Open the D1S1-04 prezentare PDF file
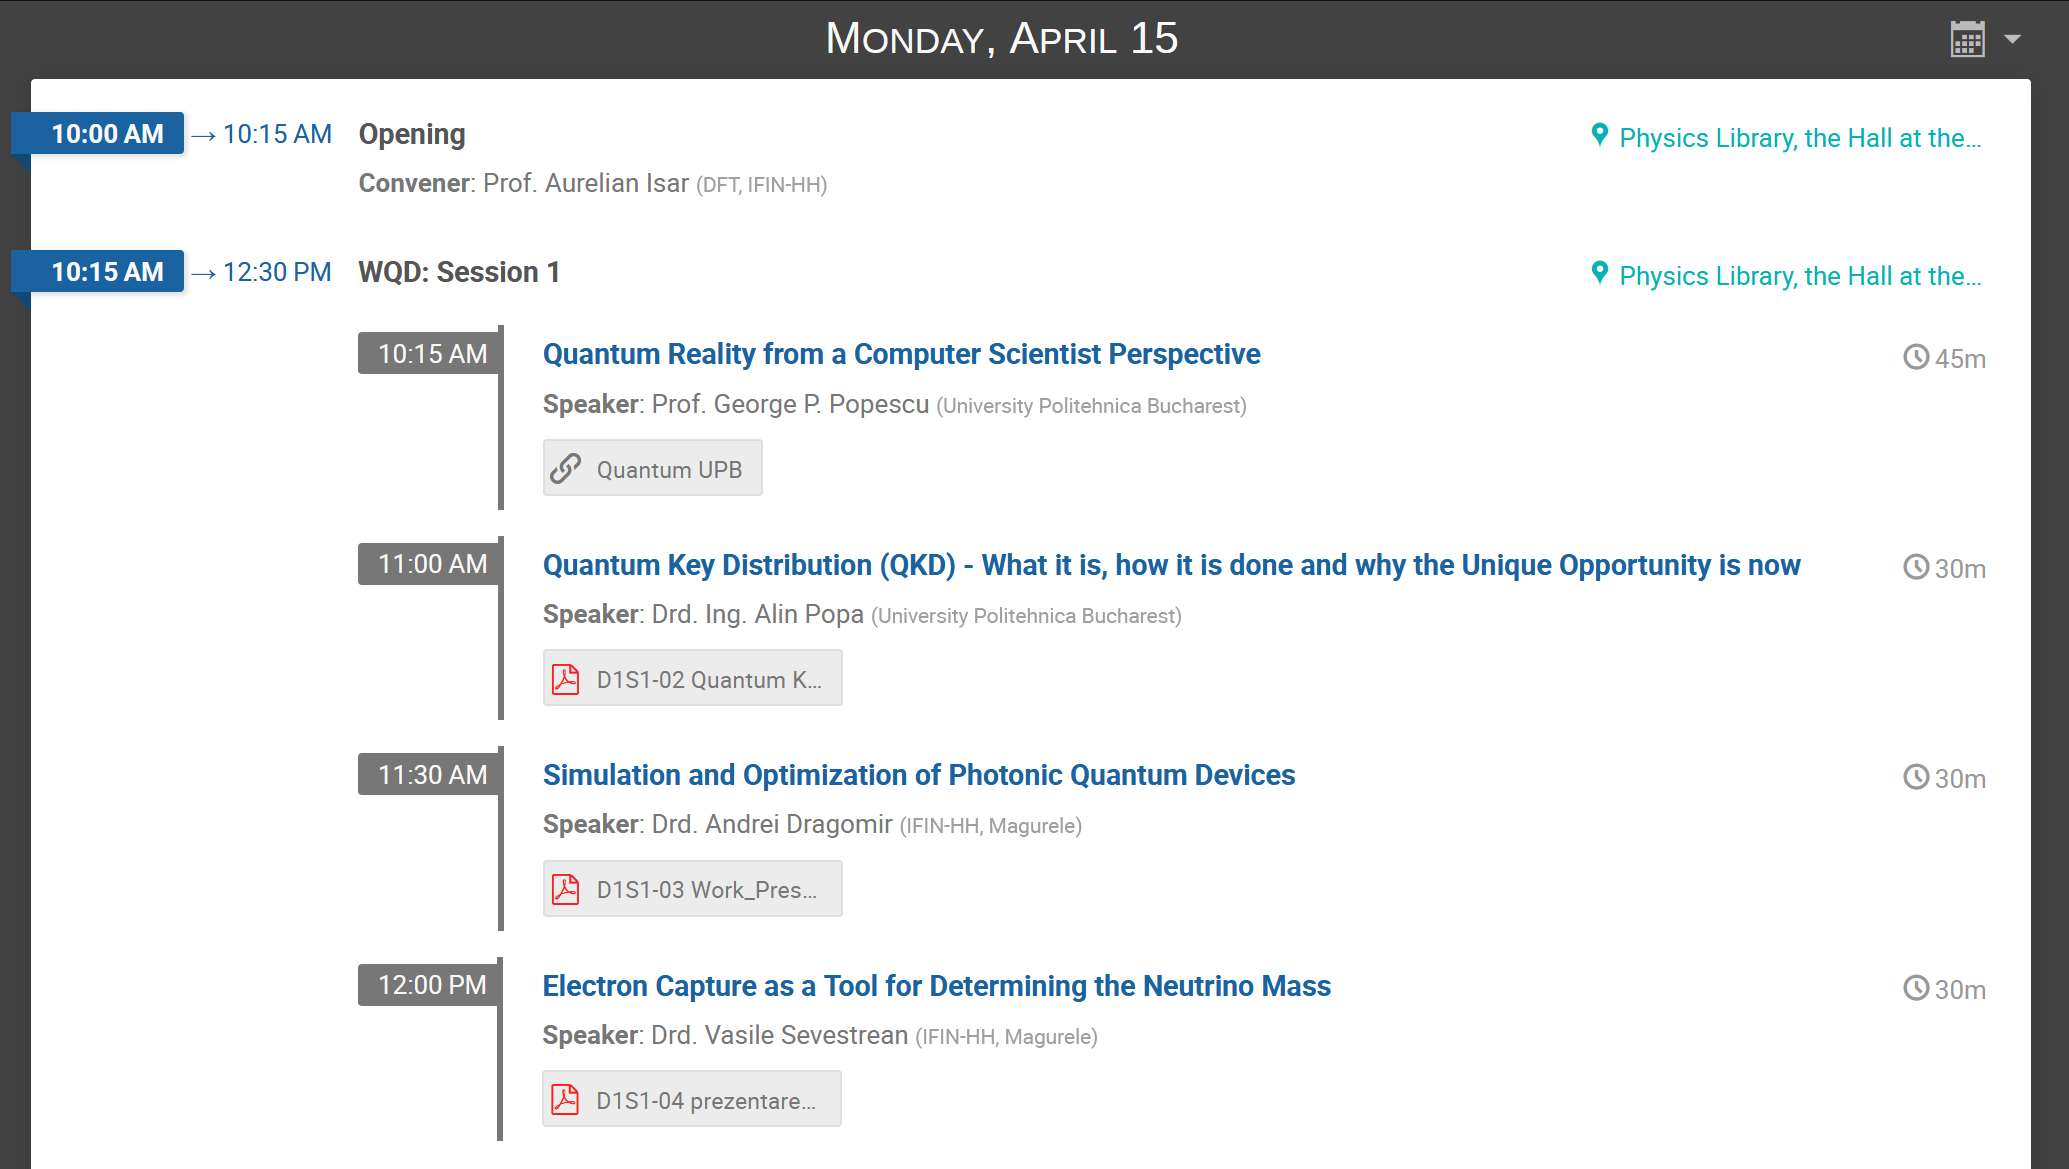 (x=691, y=1099)
